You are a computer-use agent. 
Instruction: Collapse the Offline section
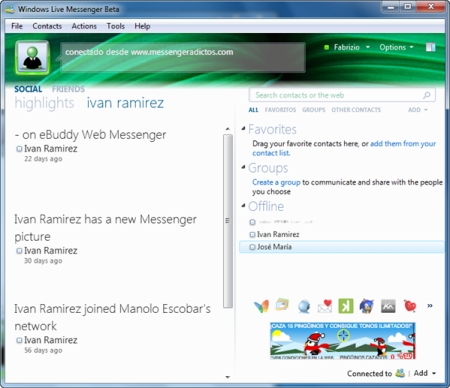coord(243,205)
